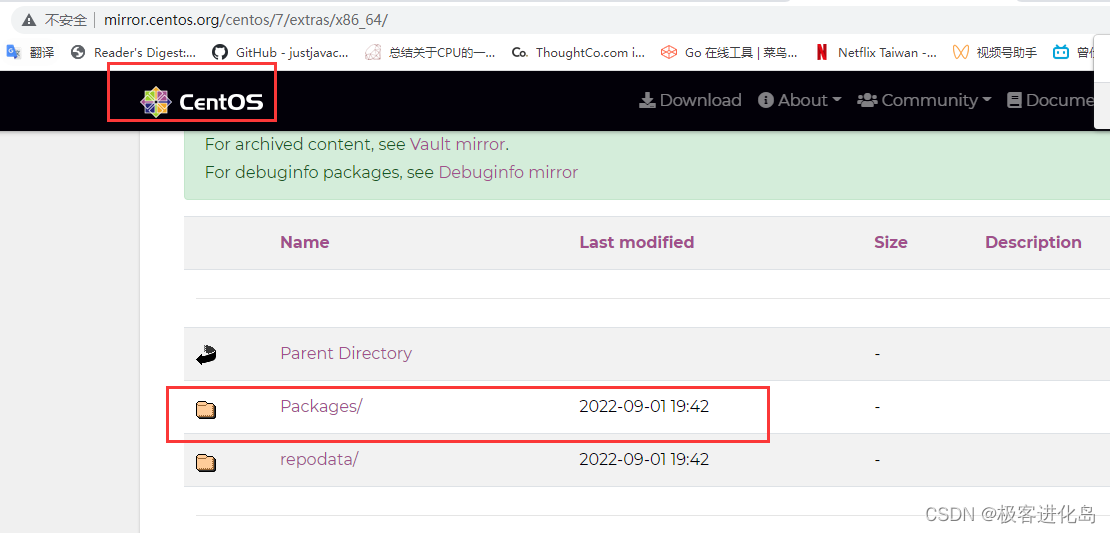Click the insecure-site warning triangle icon
Screen dimensions: 1110x533
(x=28, y=20)
